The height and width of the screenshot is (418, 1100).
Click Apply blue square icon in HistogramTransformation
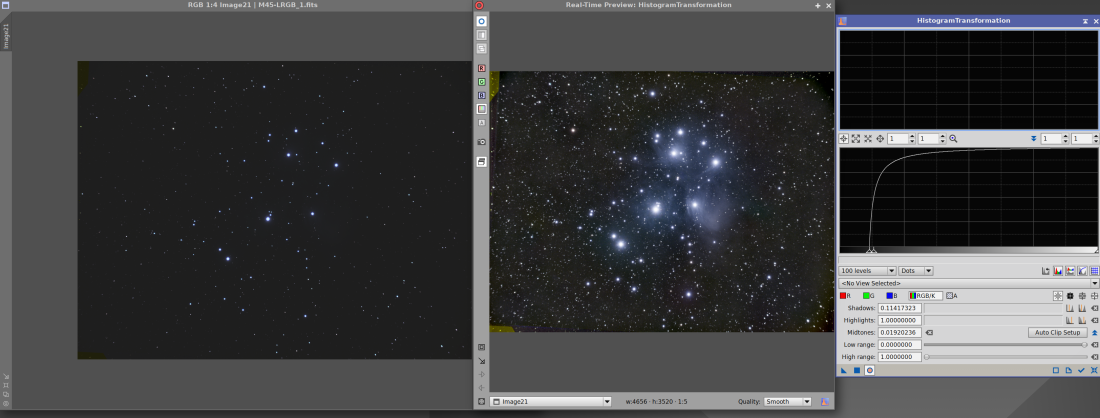click(x=857, y=370)
